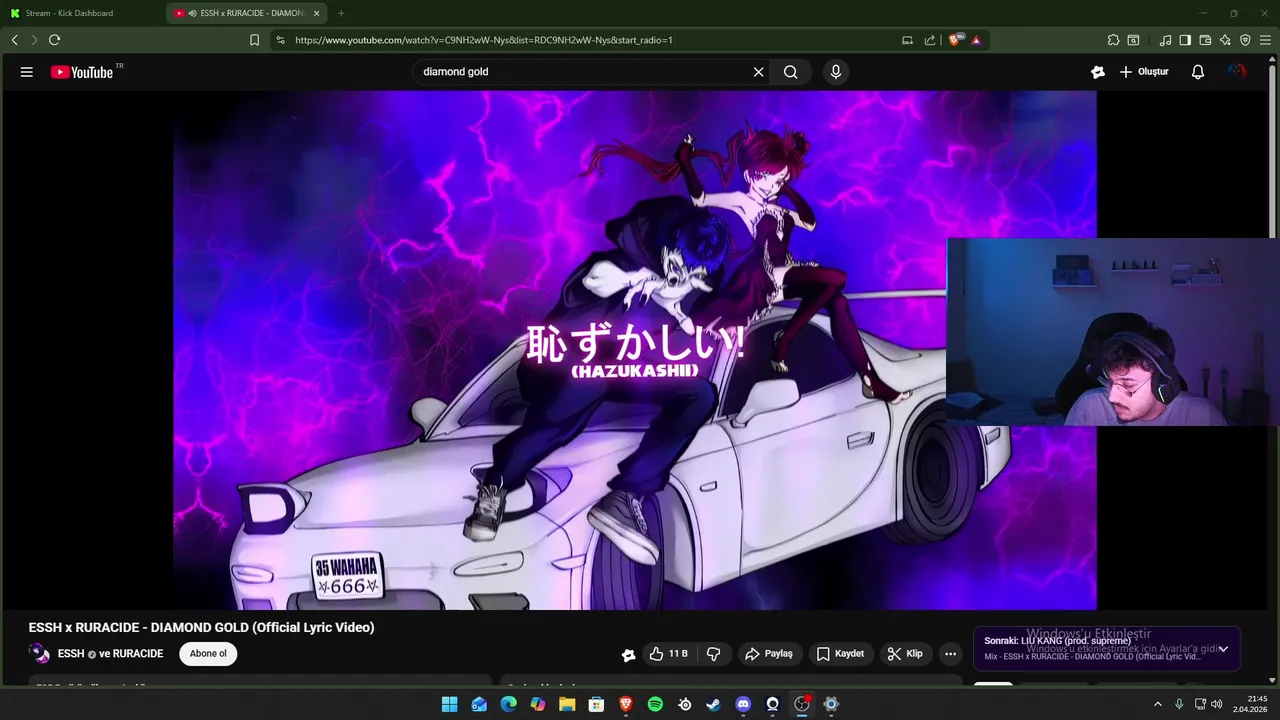
Task: Open the YouTube guide hamburger menu
Action: pyautogui.click(x=27, y=72)
